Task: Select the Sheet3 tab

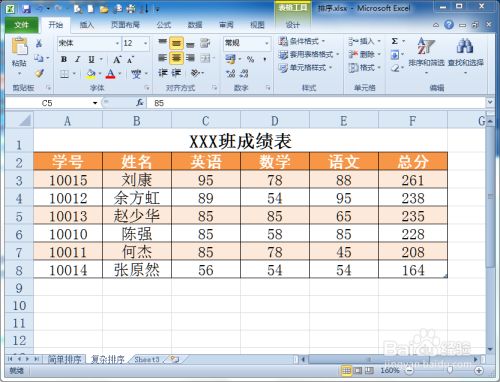Action: (x=147, y=359)
